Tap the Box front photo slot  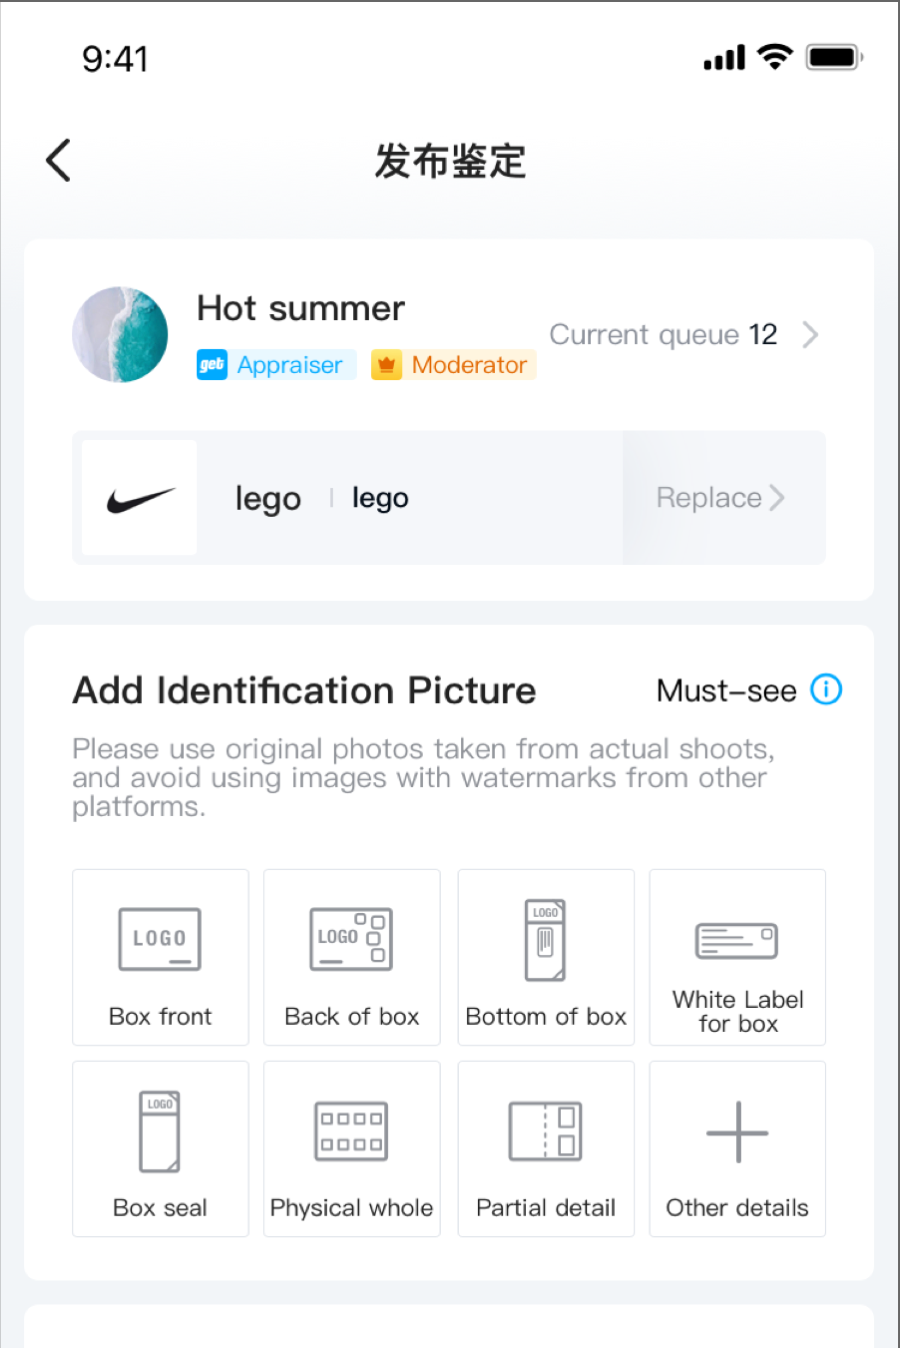pos(160,957)
